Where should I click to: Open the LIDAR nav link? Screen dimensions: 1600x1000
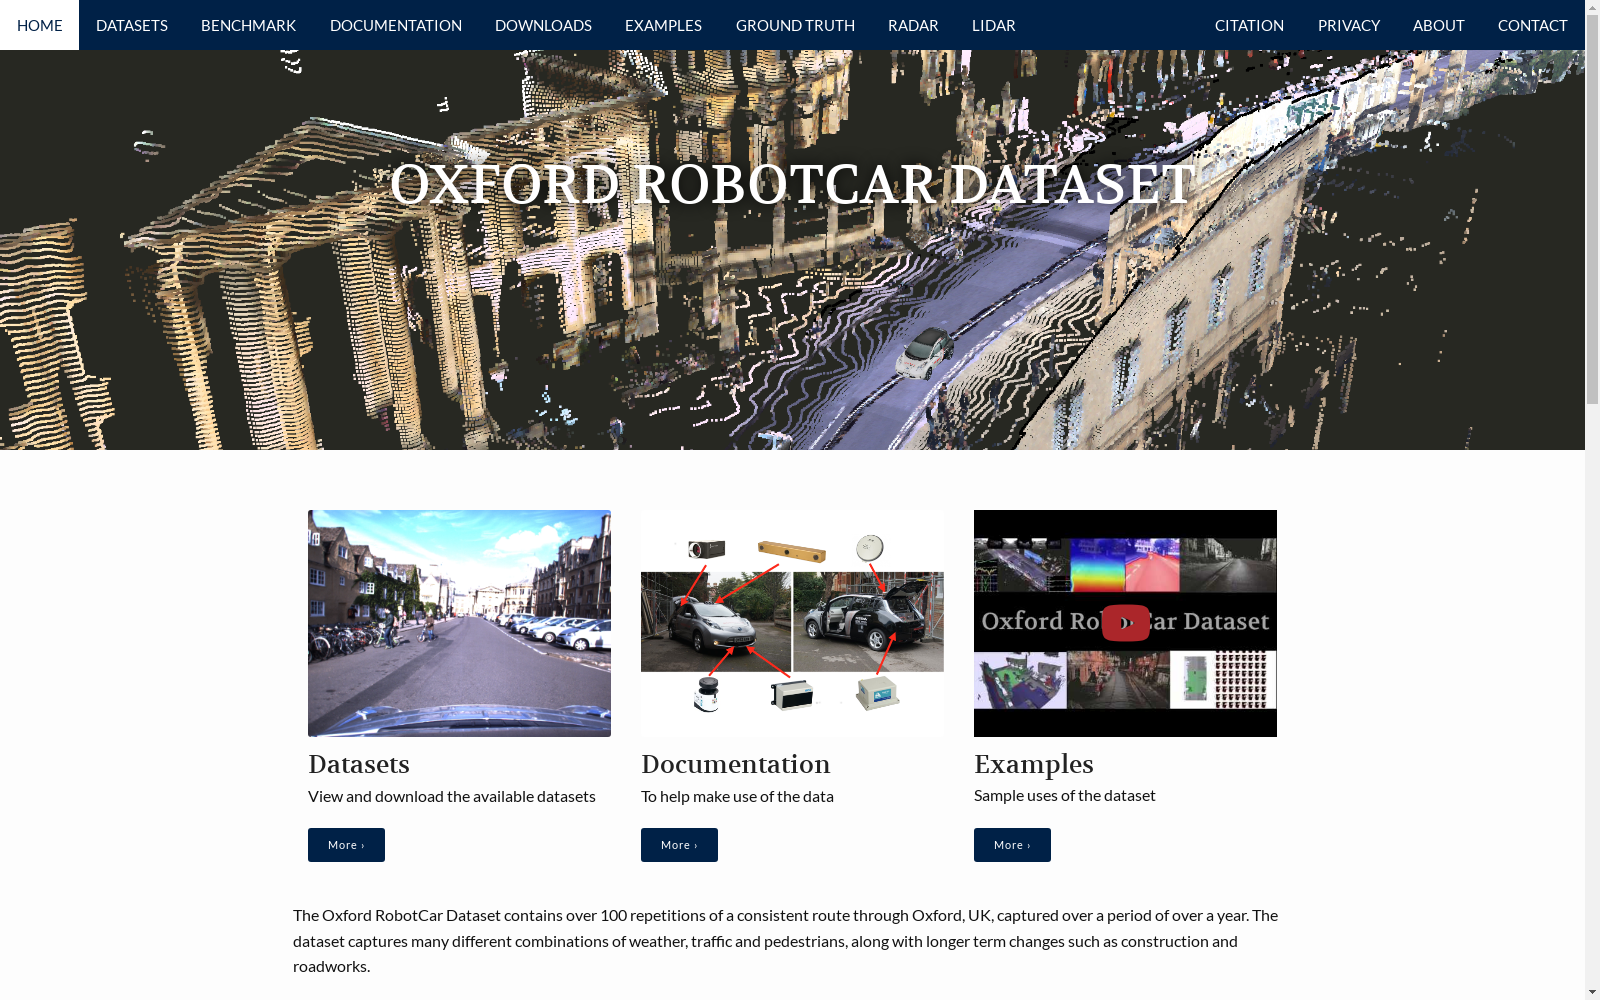tap(994, 25)
